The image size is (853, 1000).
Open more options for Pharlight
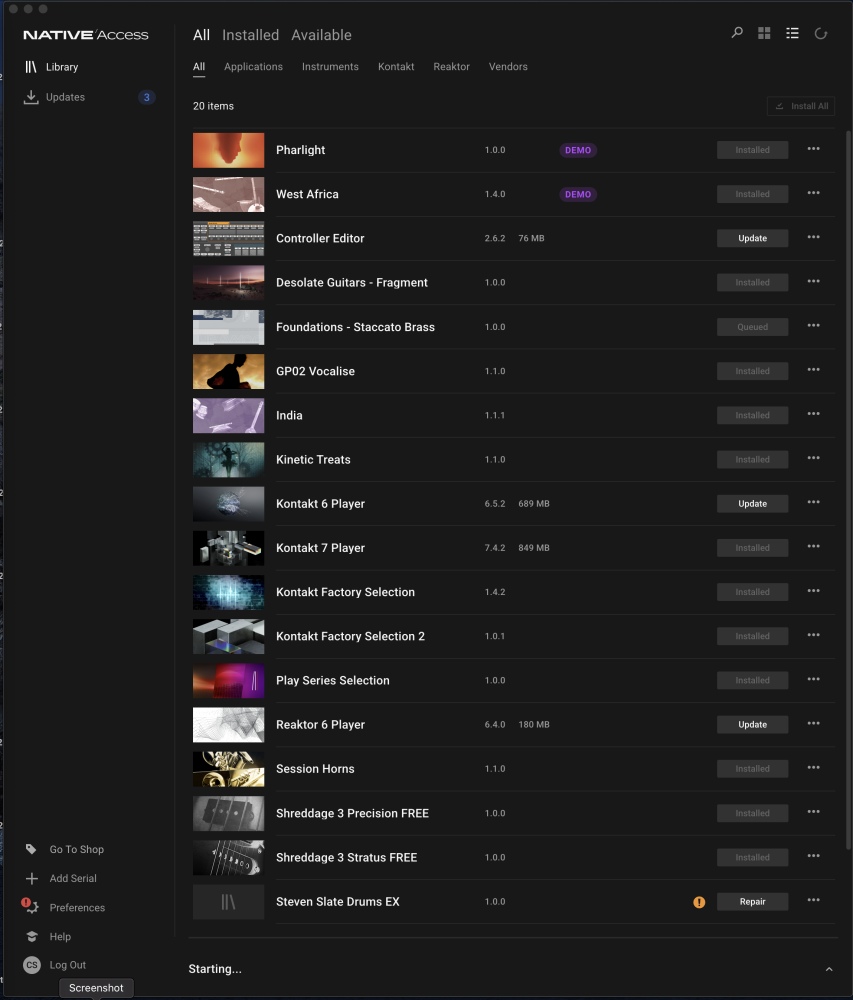coord(813,149)
